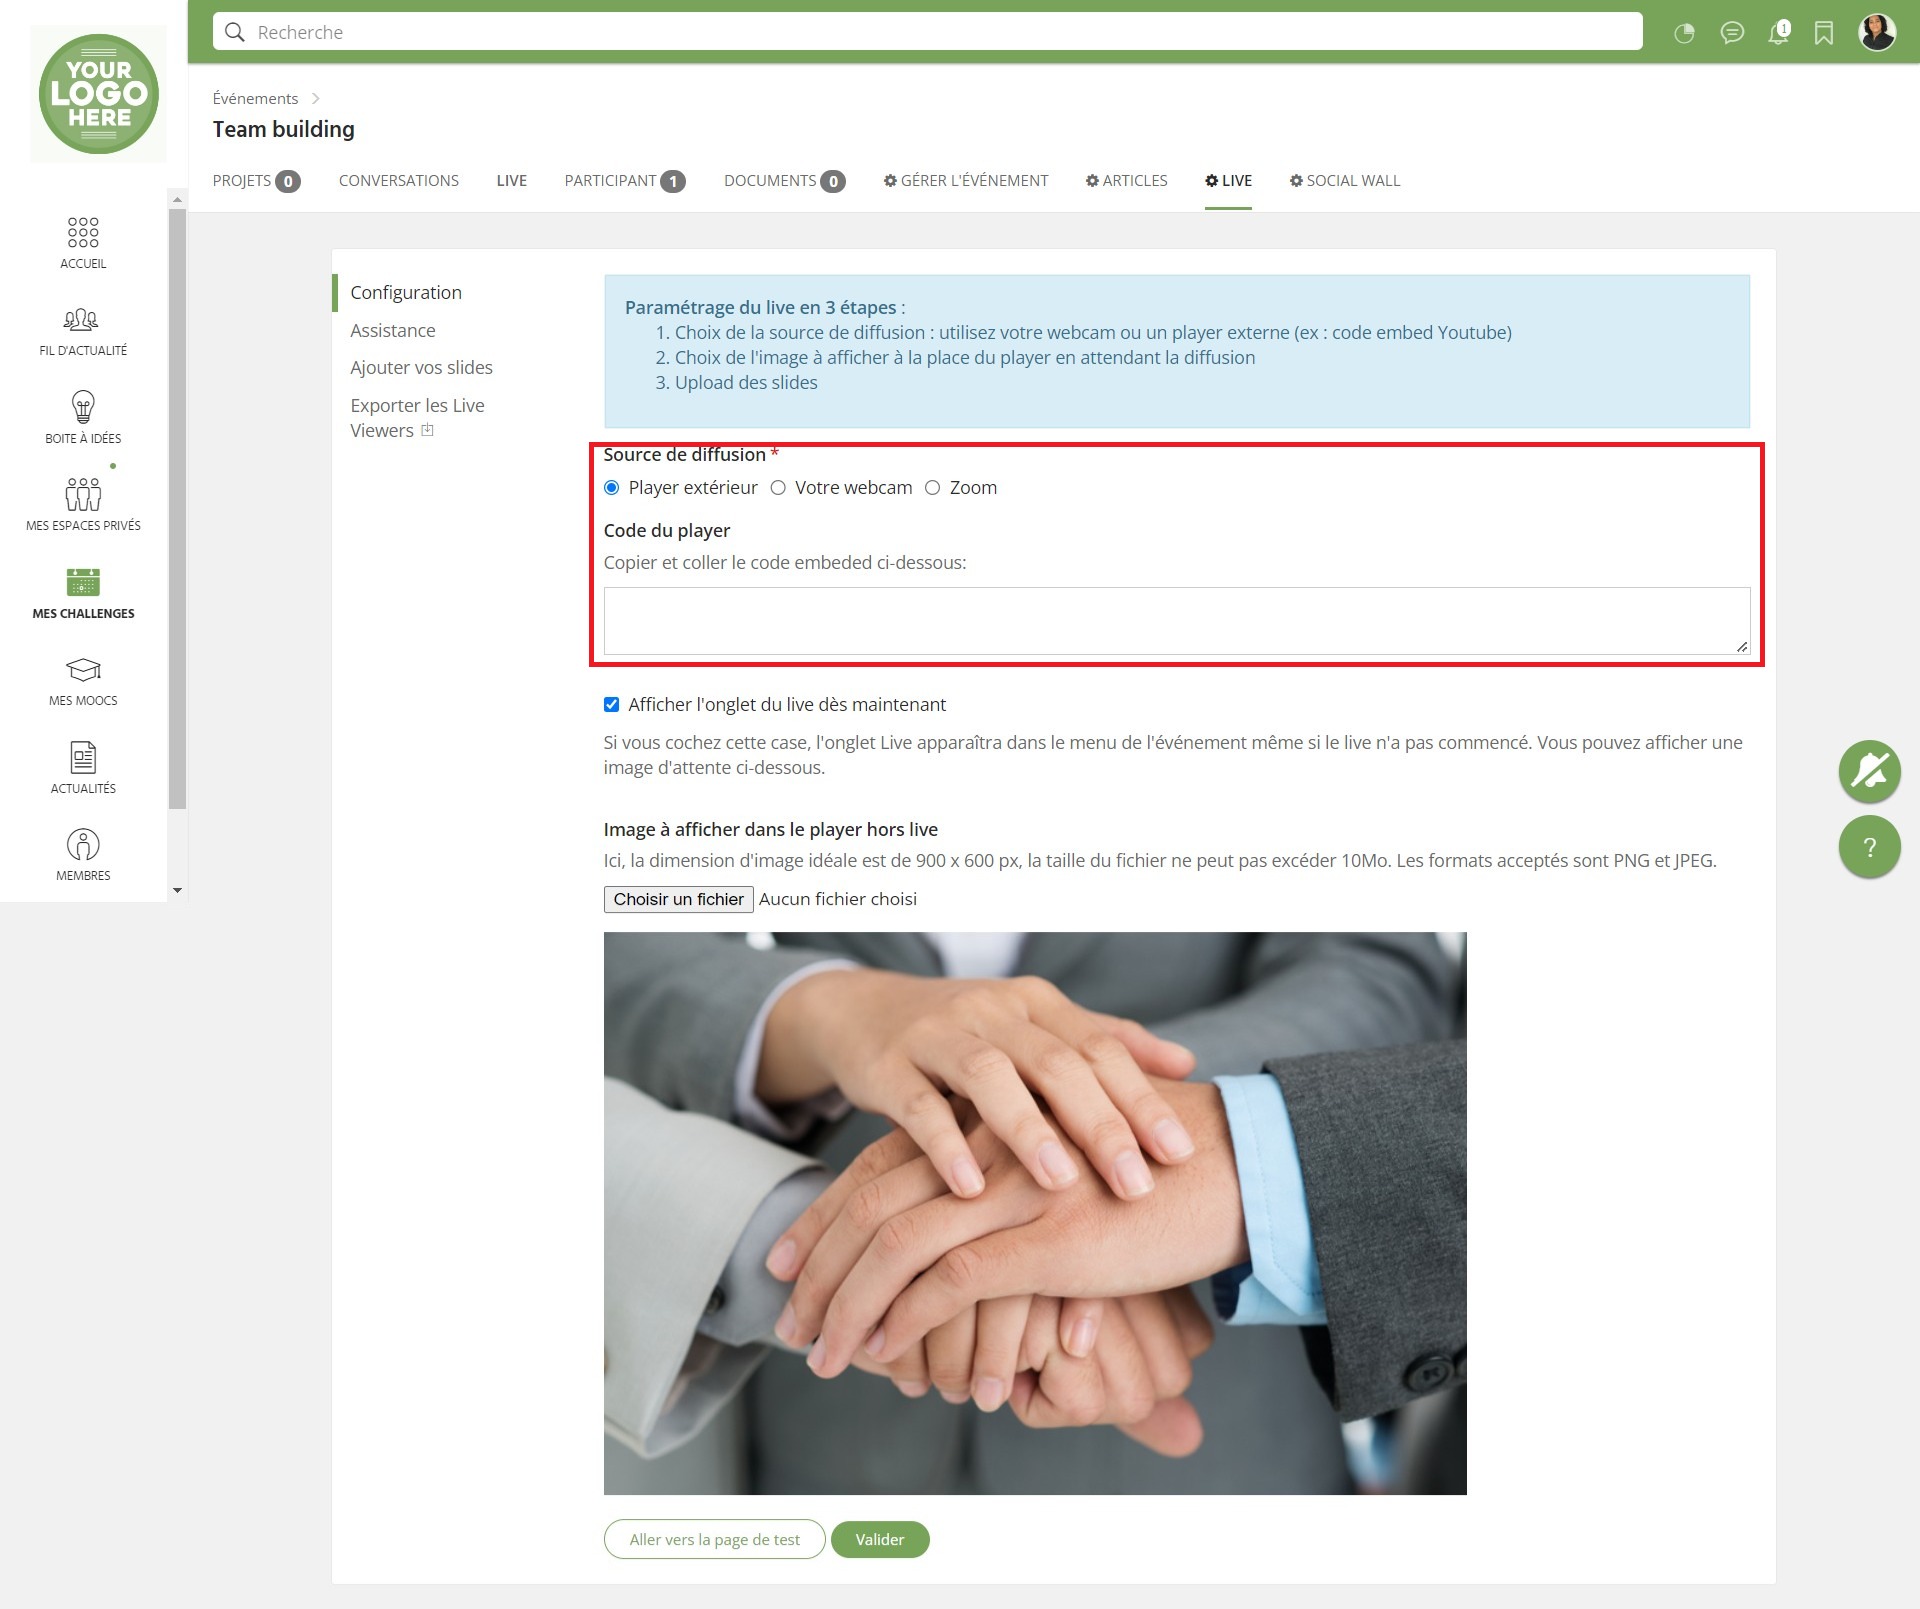Click the Valider button
The width and height of the screenshot is (1920, 1609).
tap(879, 1540)
